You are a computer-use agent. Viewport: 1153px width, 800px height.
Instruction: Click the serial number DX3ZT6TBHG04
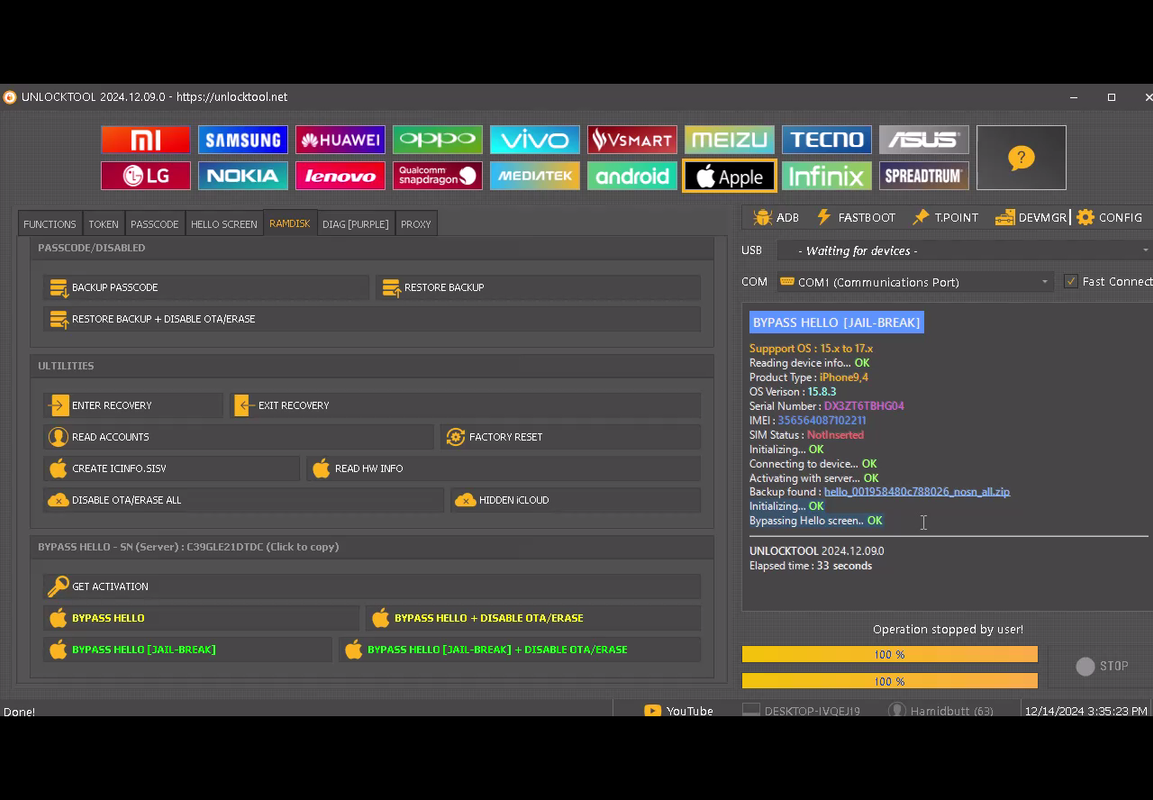coord(864,406)
